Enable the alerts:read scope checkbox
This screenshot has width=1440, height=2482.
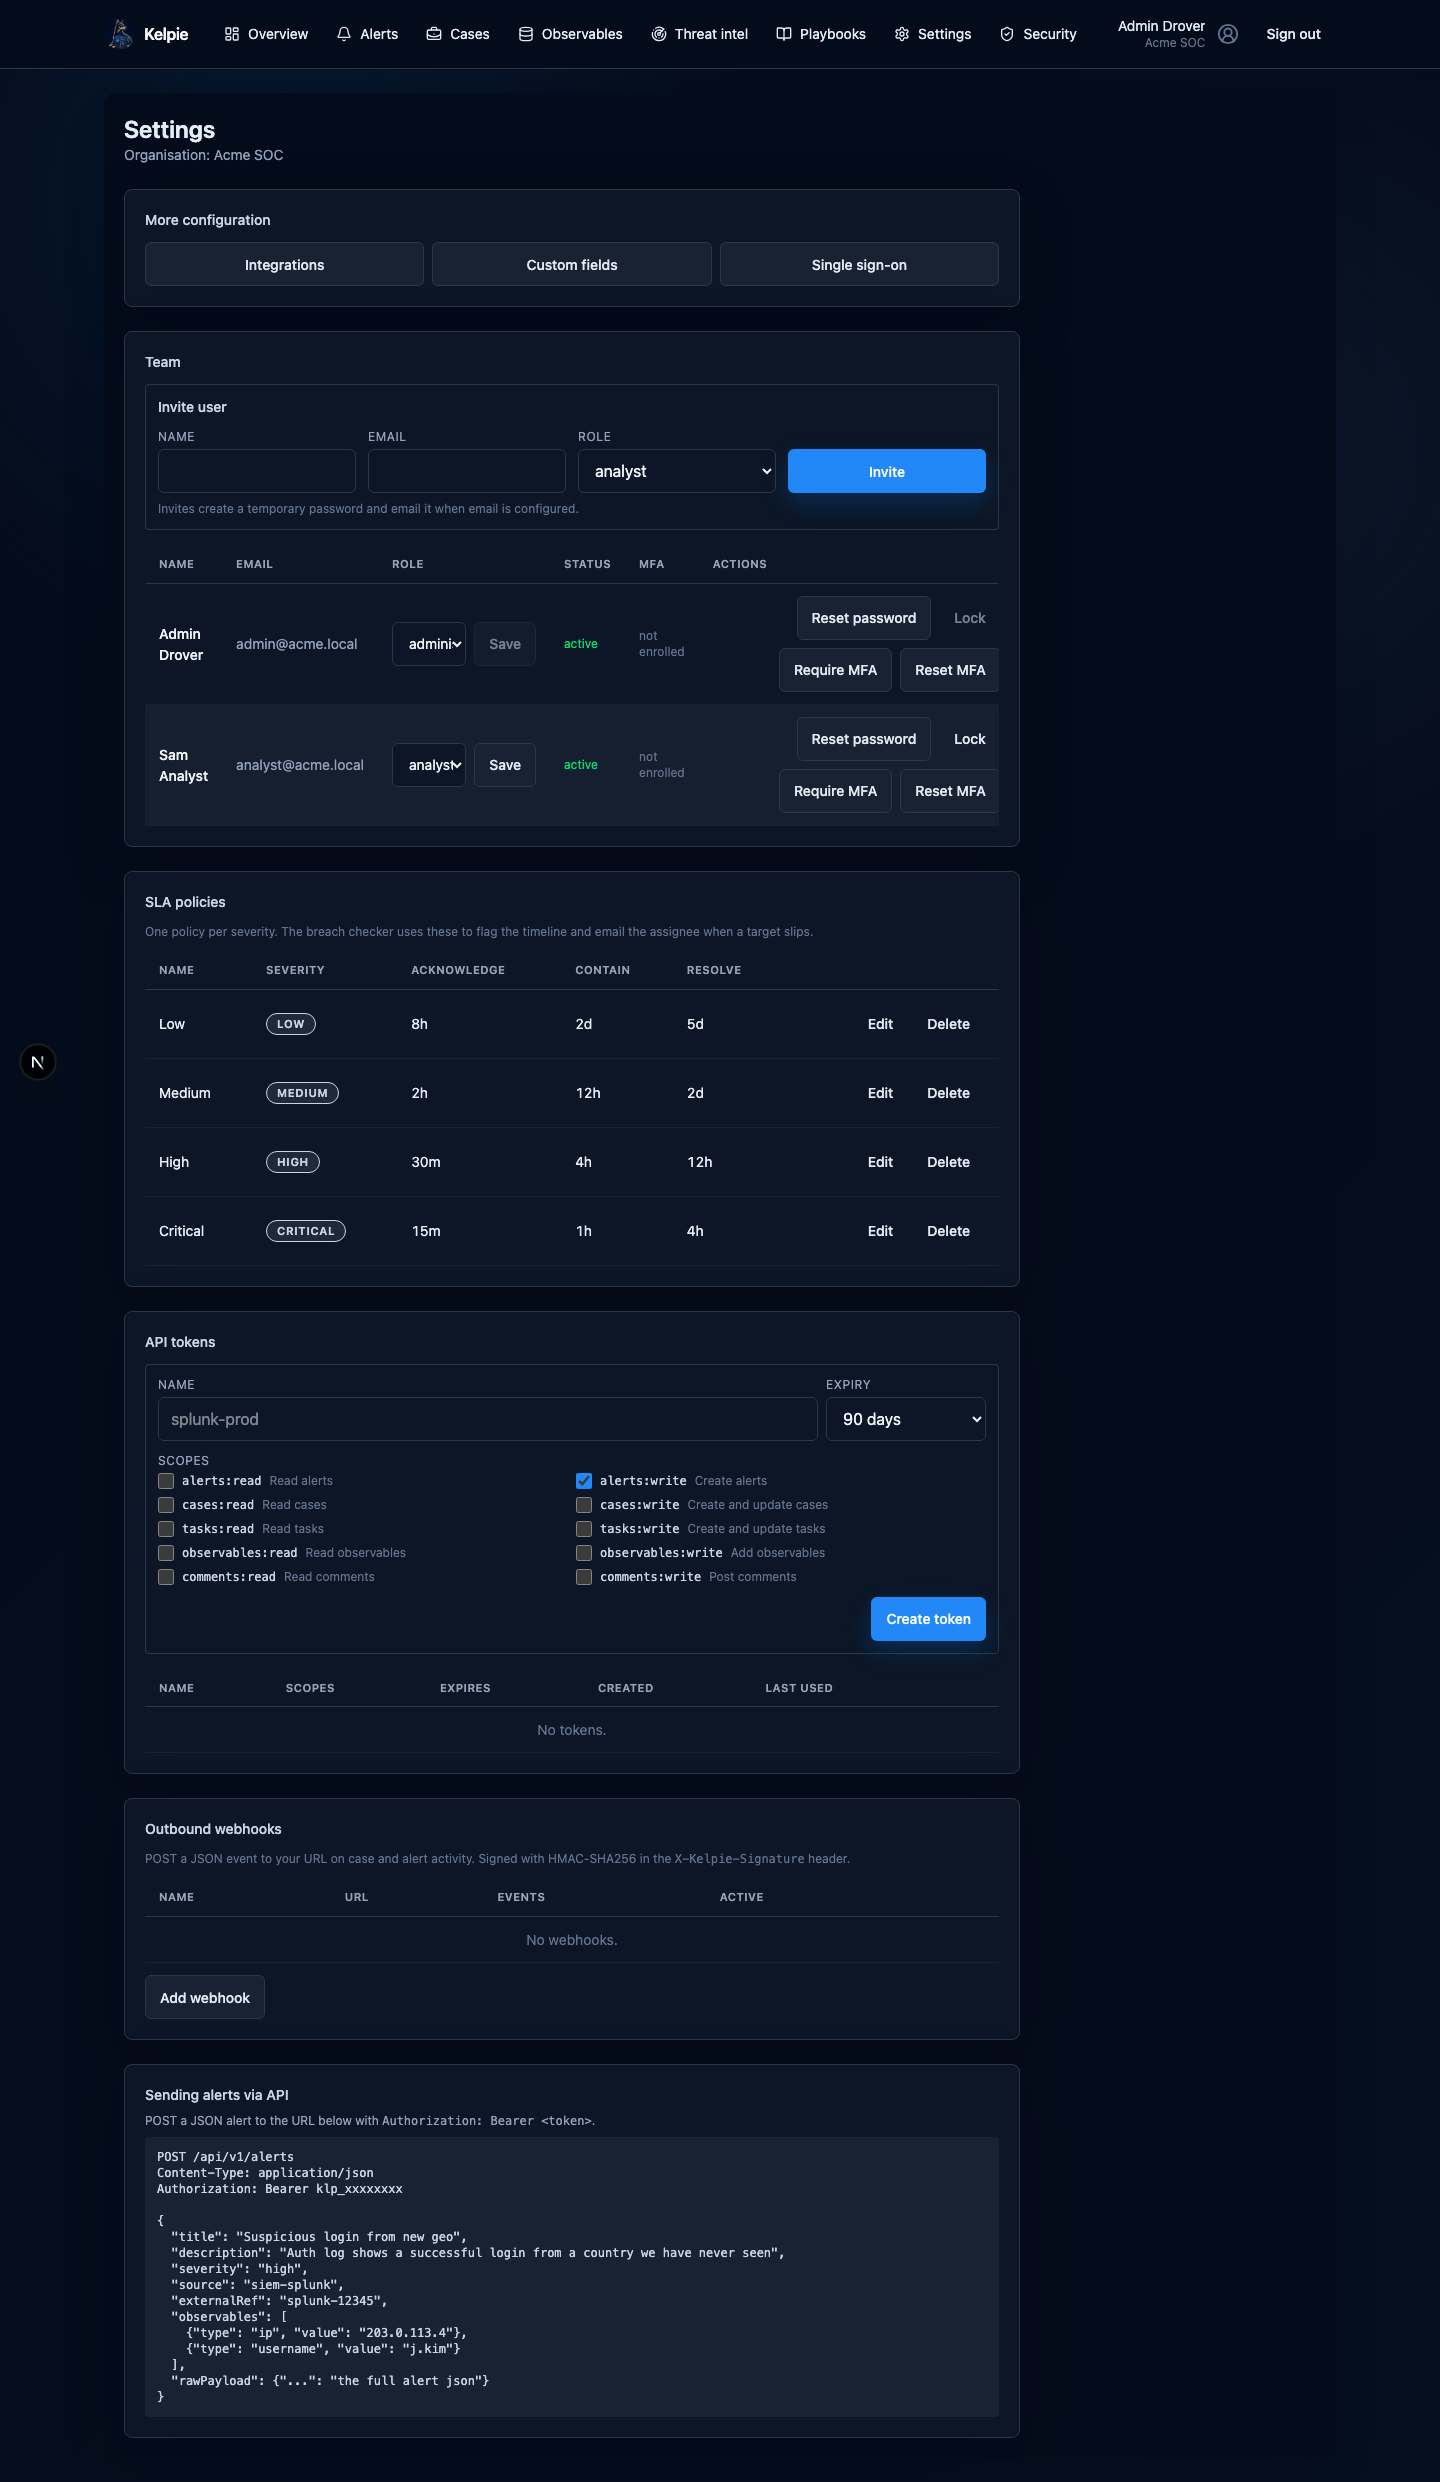[x=166, y=1481]
